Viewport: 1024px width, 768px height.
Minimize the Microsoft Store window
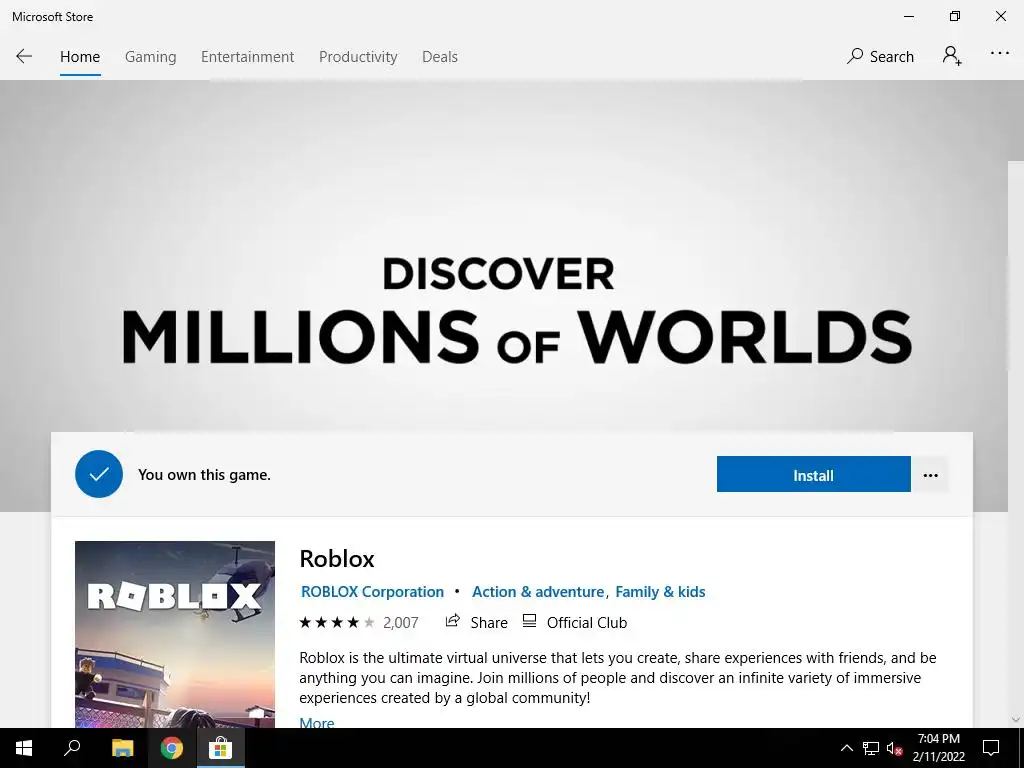[909, 16]
